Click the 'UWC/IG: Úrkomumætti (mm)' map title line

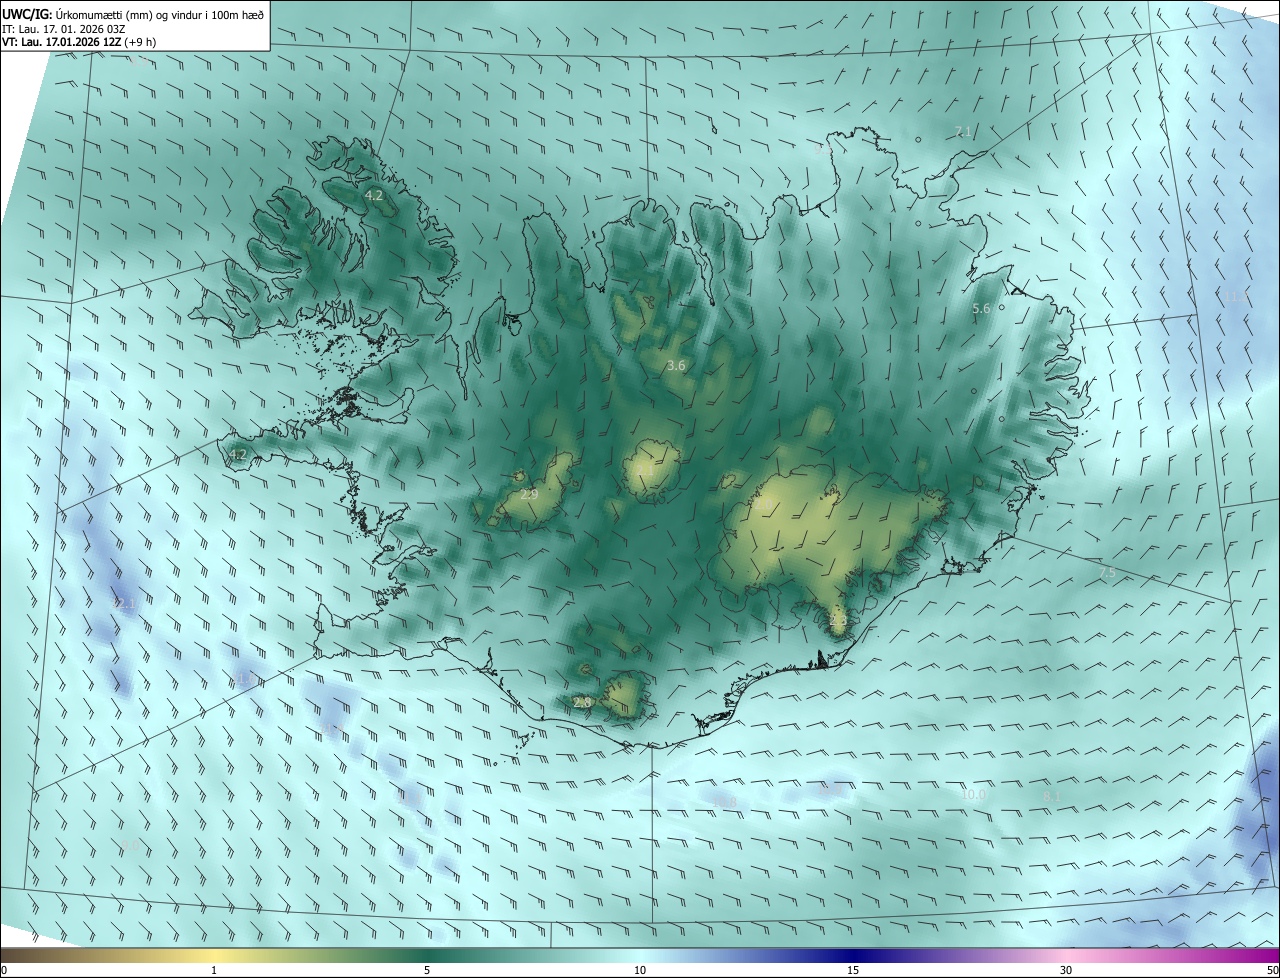pos(133,13)
